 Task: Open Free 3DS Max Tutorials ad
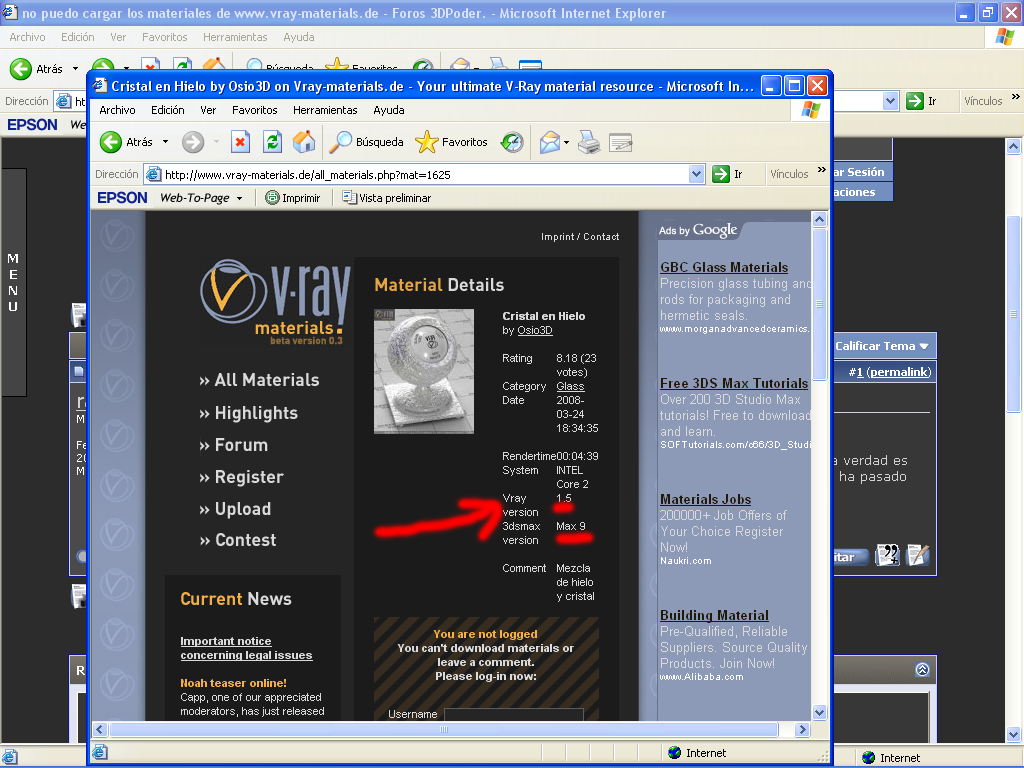(734, 383)
